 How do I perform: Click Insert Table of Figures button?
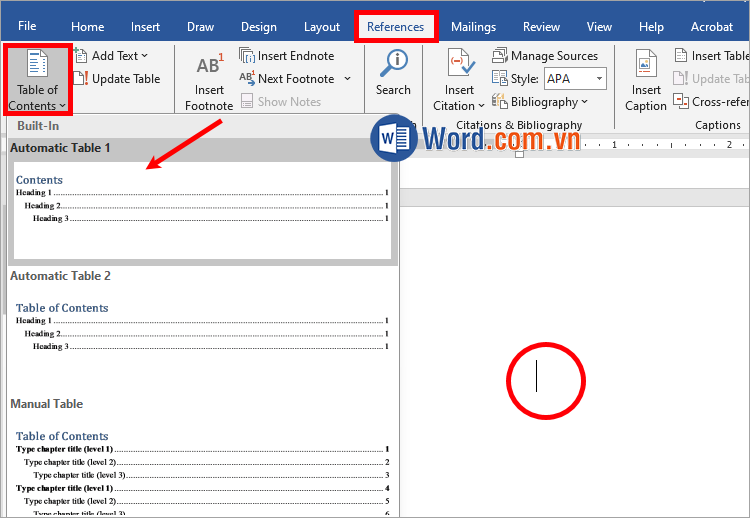(x=711, y=56)
